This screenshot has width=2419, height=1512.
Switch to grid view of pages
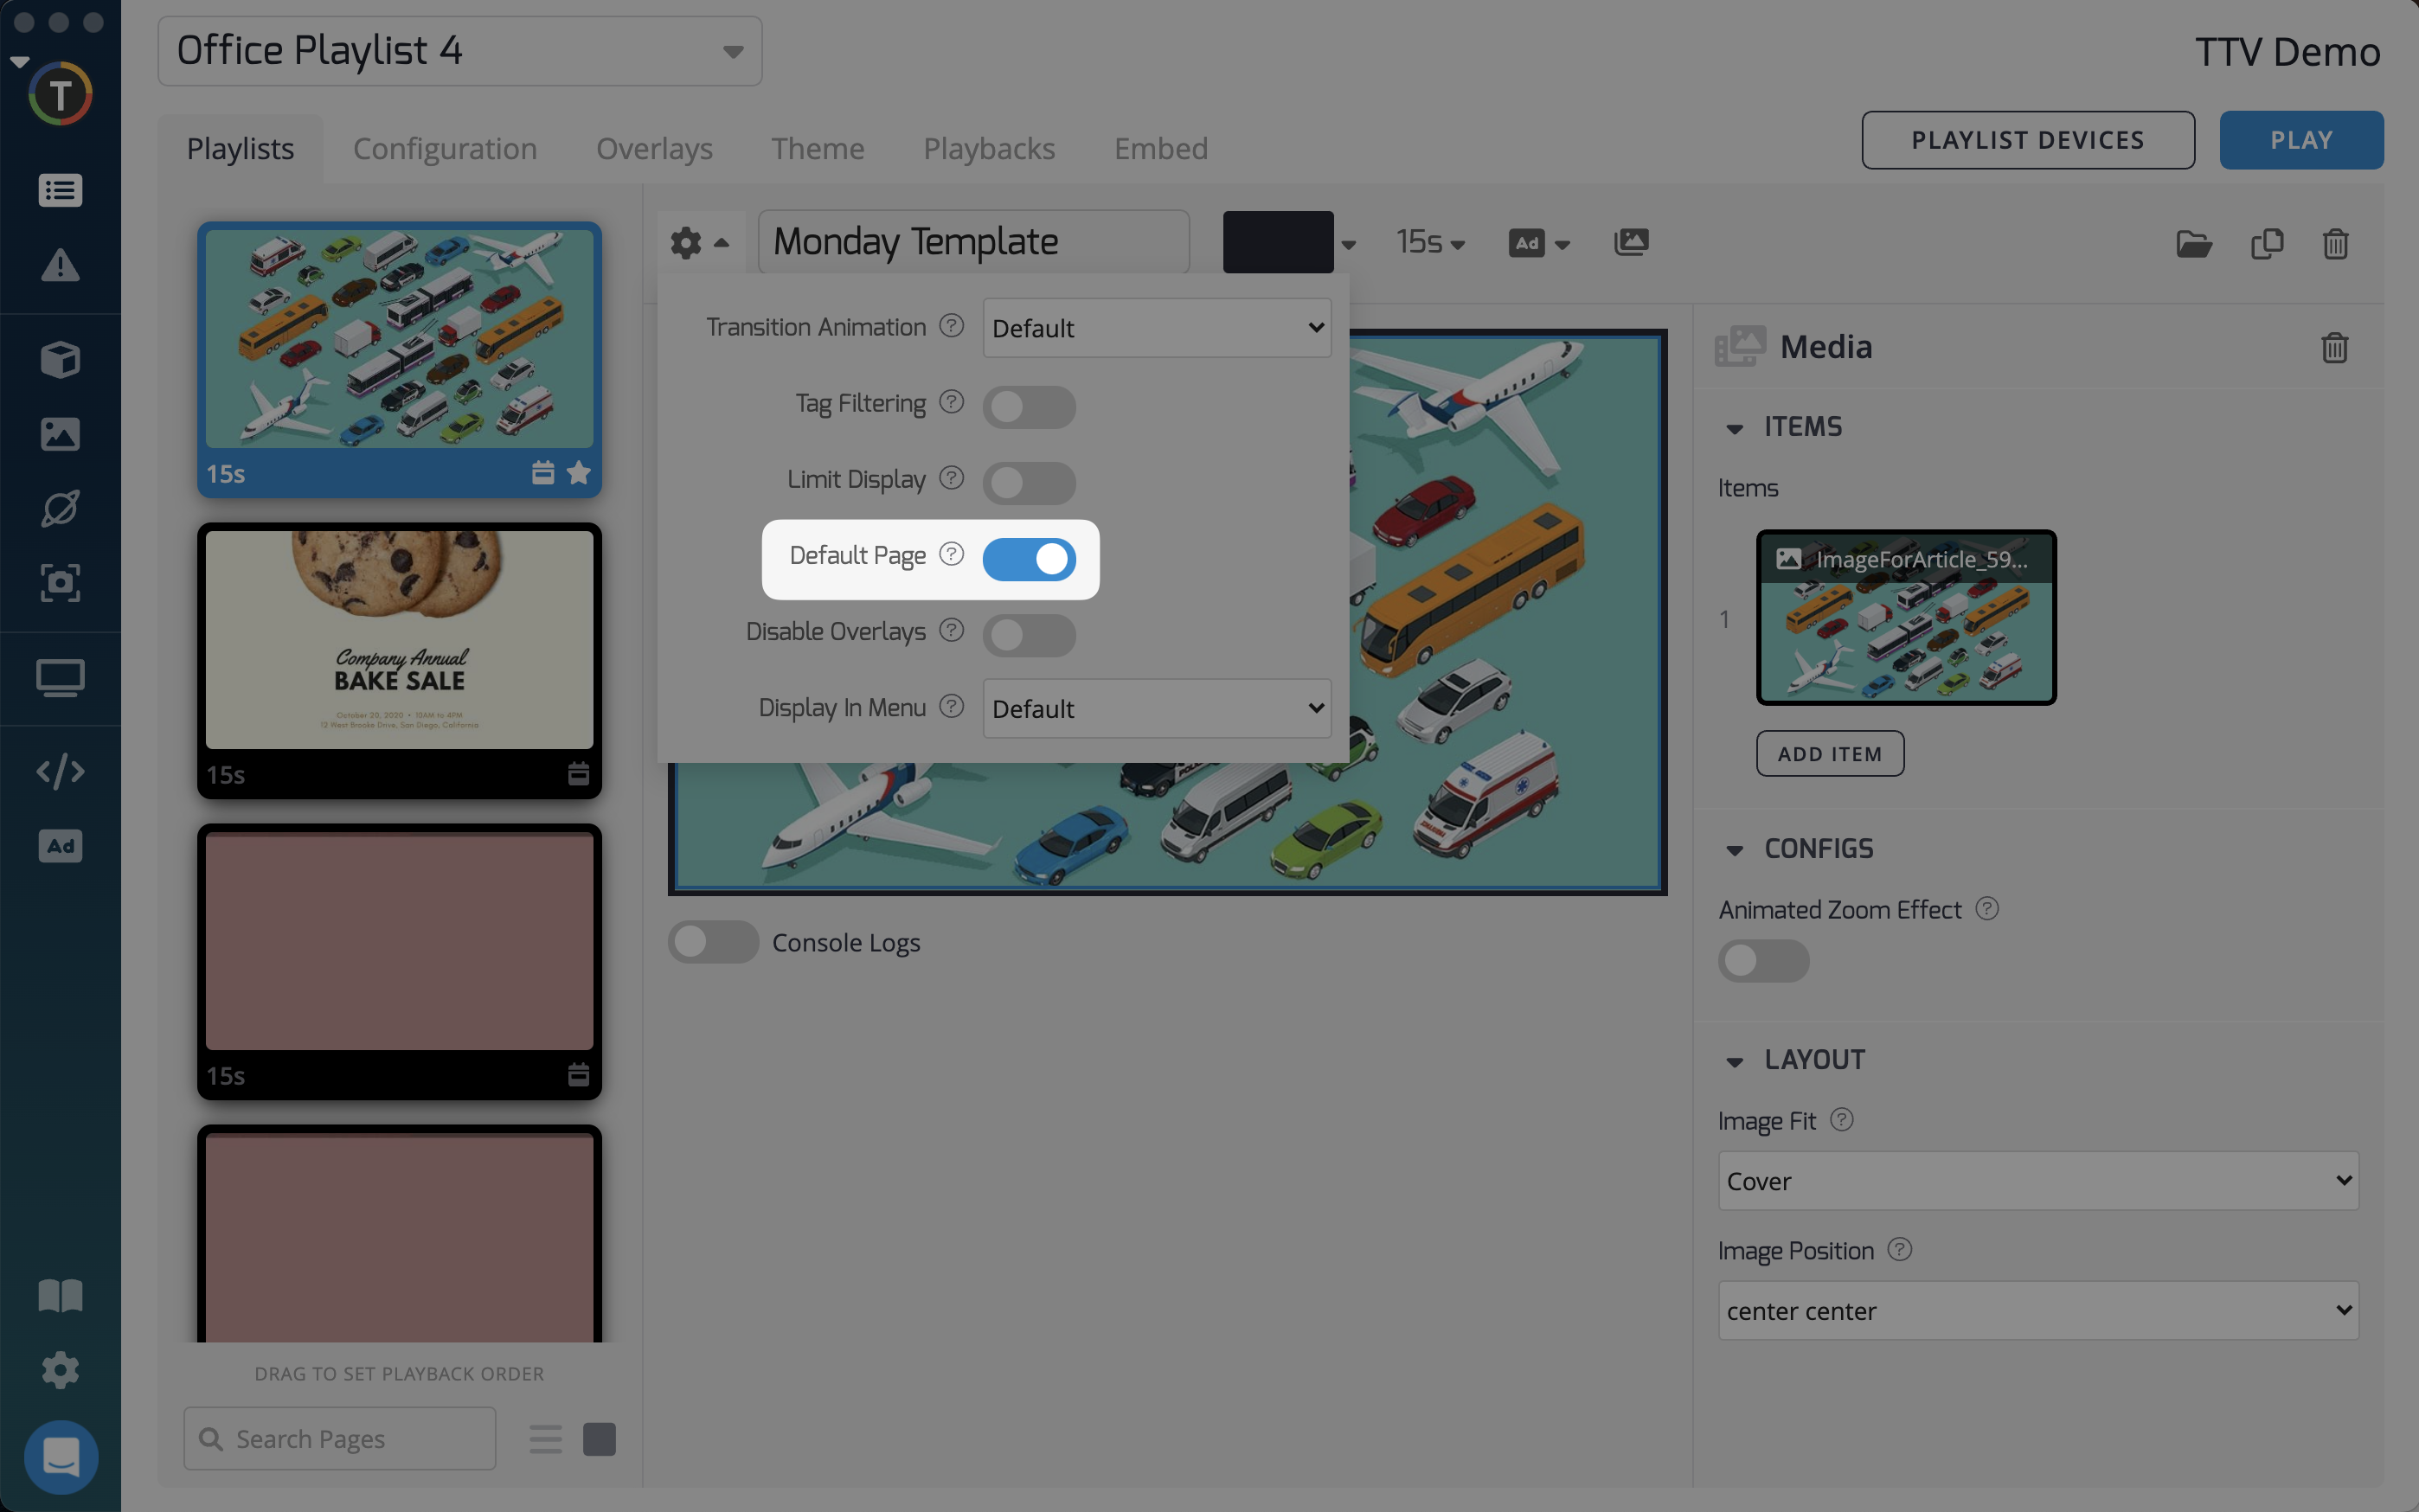[x=599, y=1439]
